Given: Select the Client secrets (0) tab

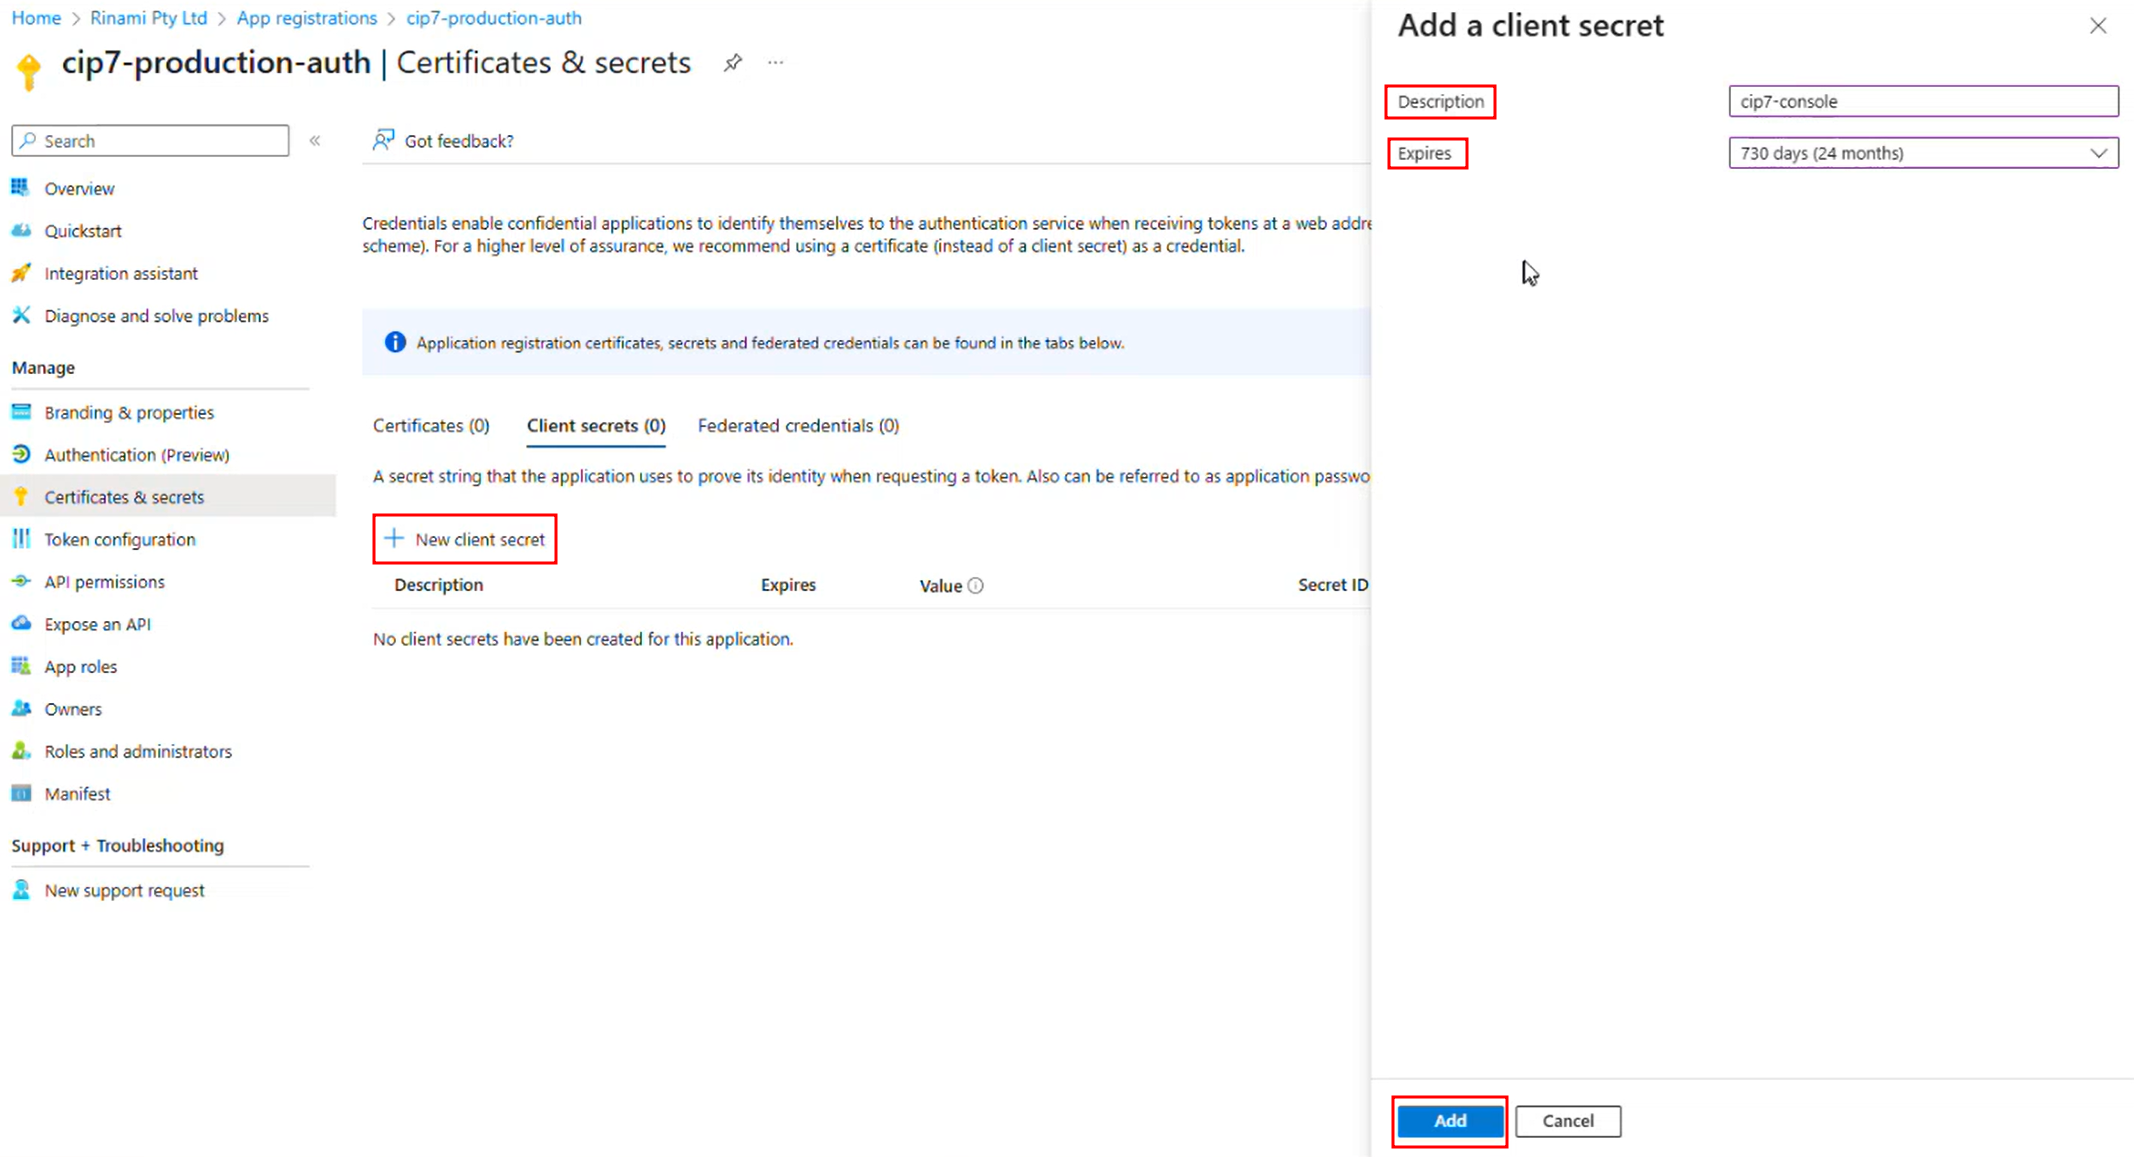Looking at the screenshot, I should pyautogui.click(x=596, y=426).
